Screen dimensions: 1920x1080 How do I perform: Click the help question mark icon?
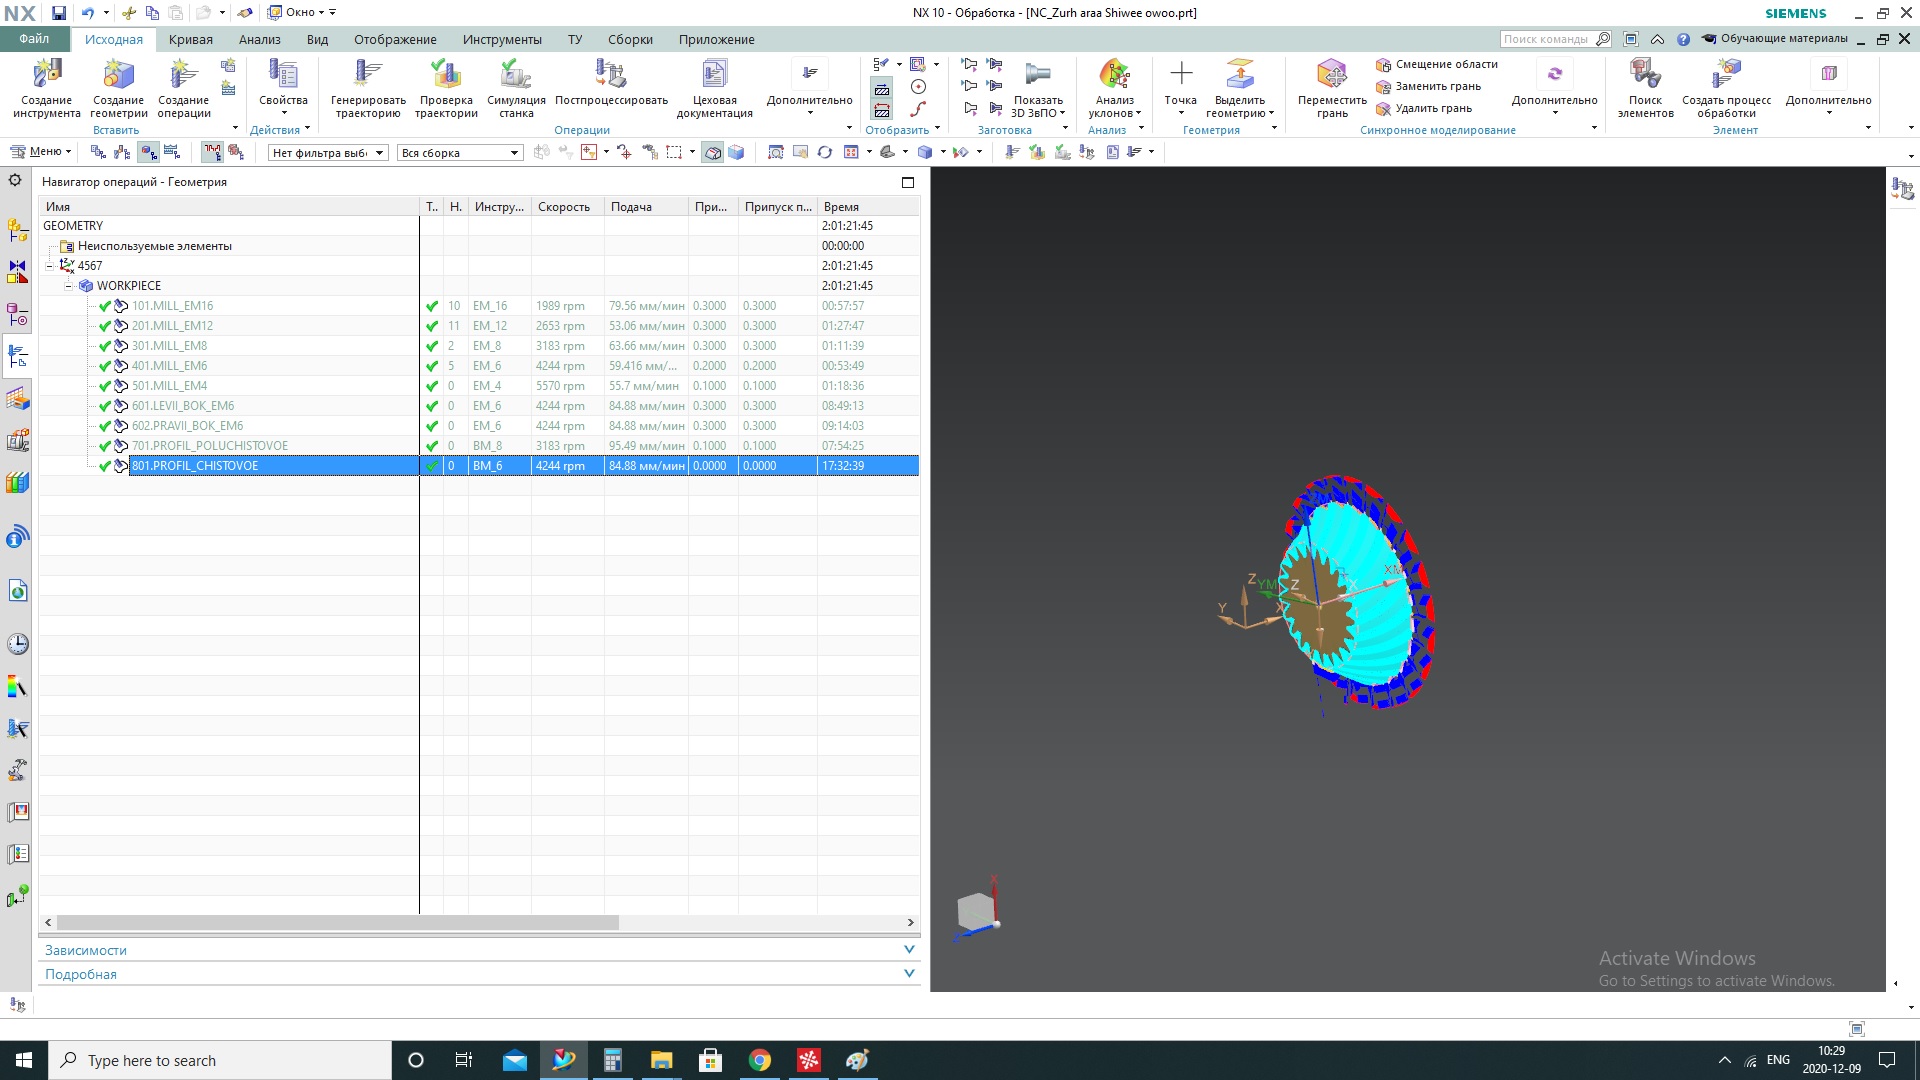(1683, 39)
